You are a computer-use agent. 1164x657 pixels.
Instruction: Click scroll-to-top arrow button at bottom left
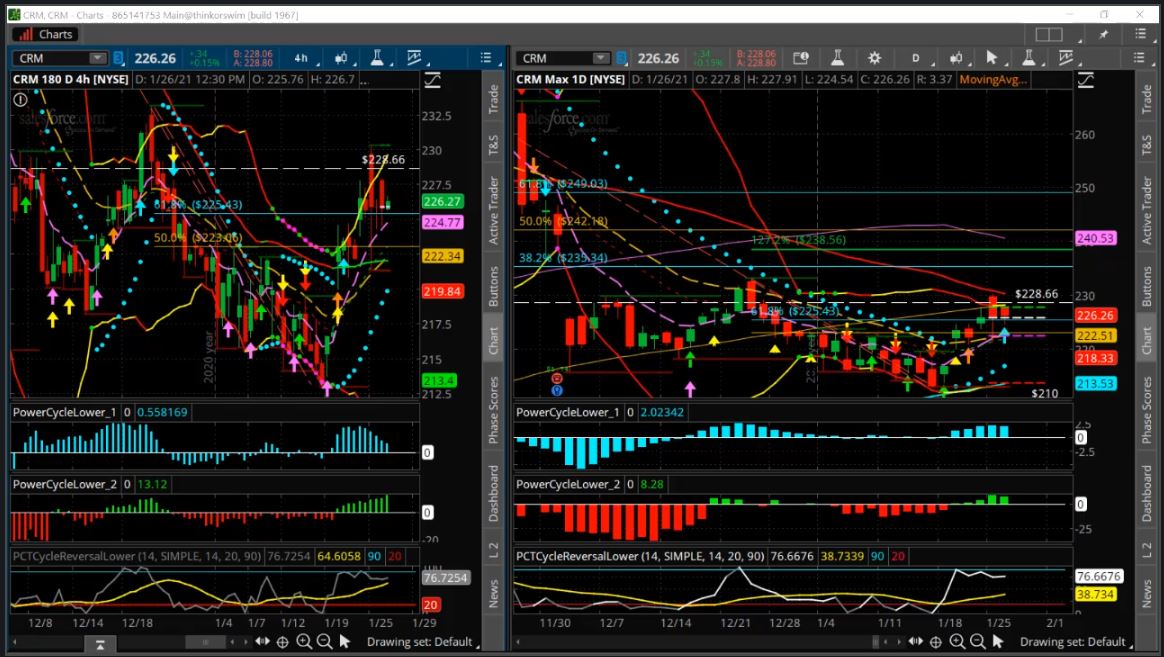click(100, 644)
